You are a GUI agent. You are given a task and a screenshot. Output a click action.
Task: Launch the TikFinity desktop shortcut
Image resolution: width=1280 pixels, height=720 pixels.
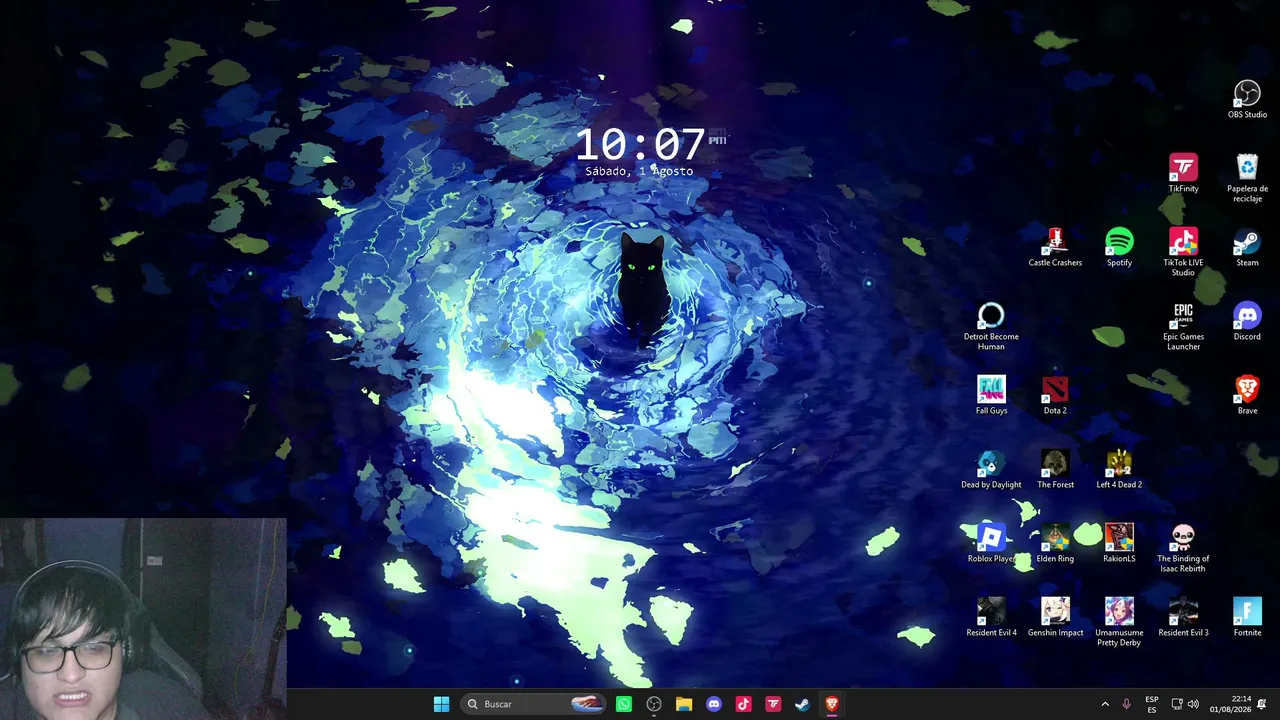(x=1183, y=173)
